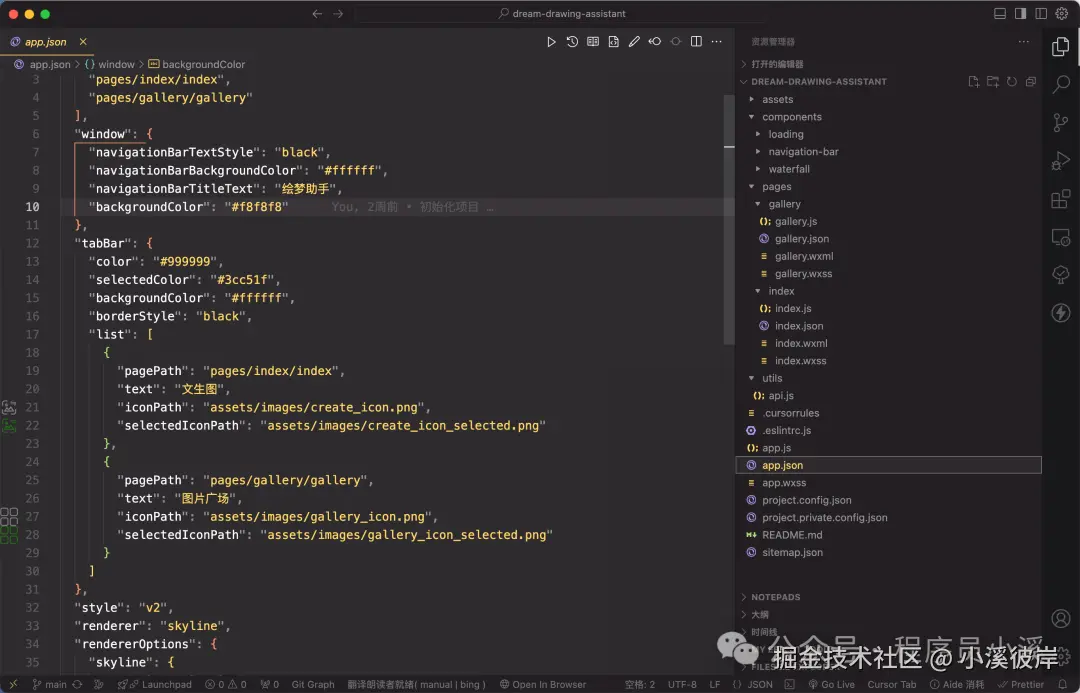The width and height of the screenshot is (1080, 693).
Task: Create a new file in the project
Action: coord(973,82)
